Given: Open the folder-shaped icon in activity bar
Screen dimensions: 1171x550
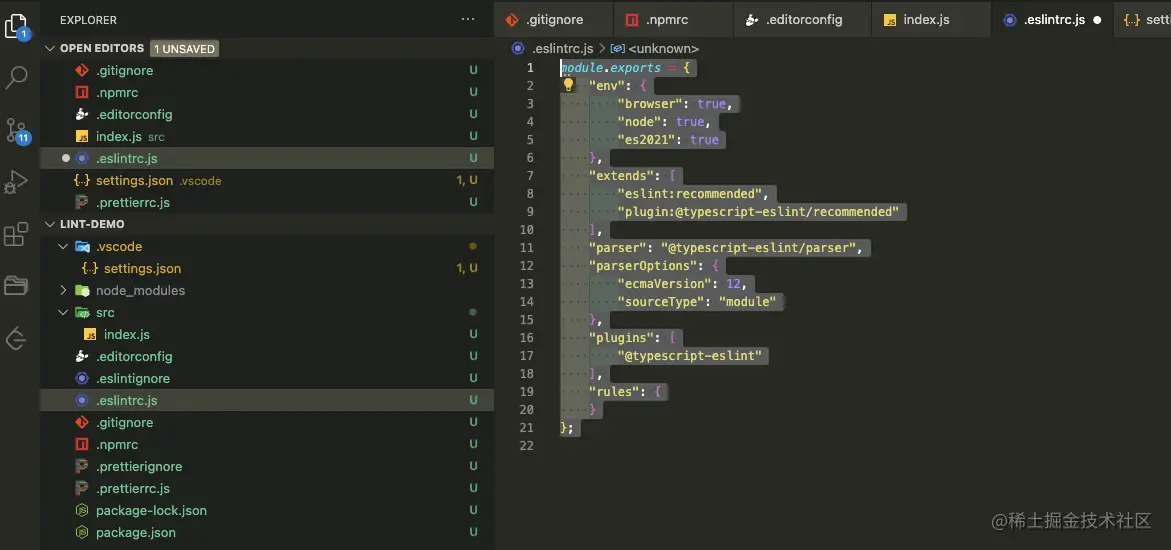Looking at the screenshot, I should pyautogui.click(x=16, y=285).
